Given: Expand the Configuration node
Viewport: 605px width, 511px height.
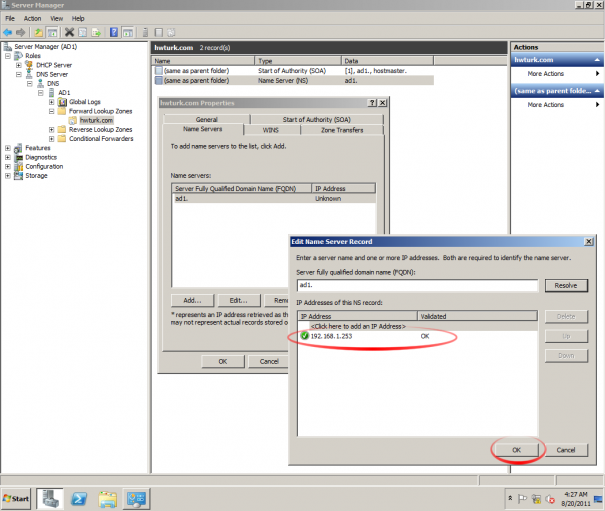Looking at the screenshot, I should pos(8,166).
